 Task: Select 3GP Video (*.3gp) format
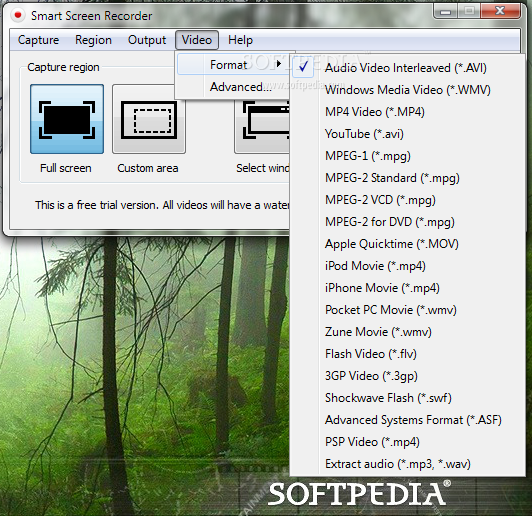[x=407, y=376]
